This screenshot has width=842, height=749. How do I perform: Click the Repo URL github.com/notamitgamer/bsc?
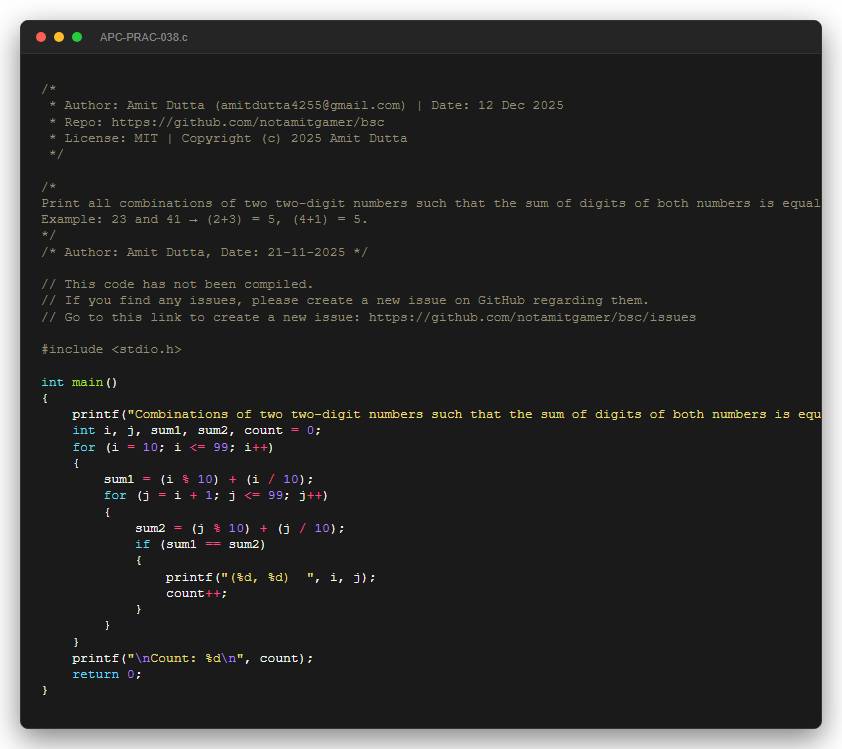[248, 122]
